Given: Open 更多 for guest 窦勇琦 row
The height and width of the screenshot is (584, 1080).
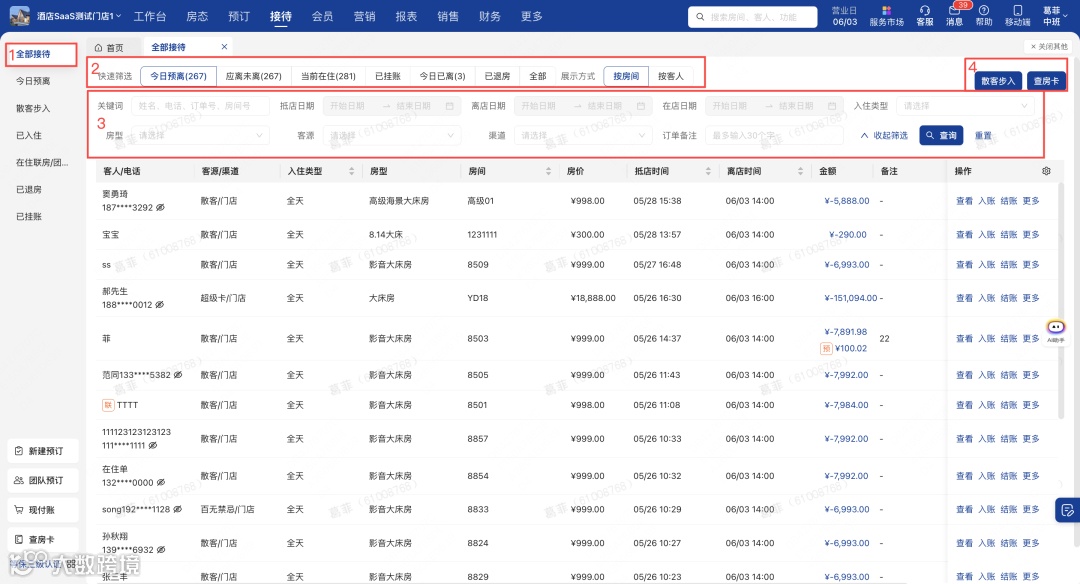Looking at the screenshot, I should (x=1030, y=201).
